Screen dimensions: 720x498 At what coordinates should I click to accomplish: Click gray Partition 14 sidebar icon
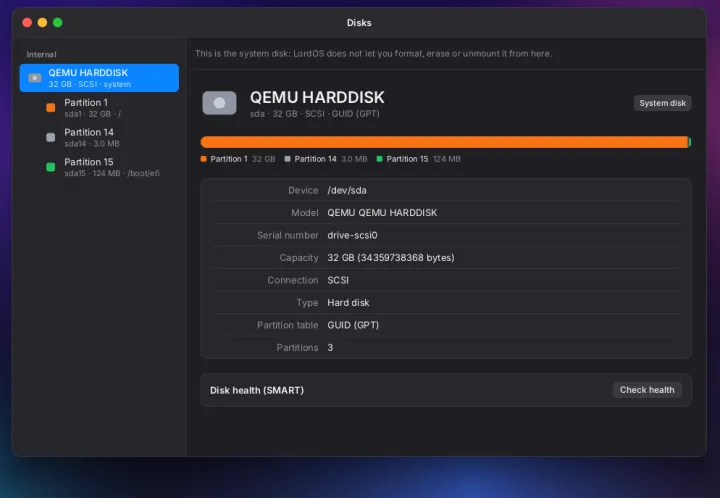[x=51, y=137]
